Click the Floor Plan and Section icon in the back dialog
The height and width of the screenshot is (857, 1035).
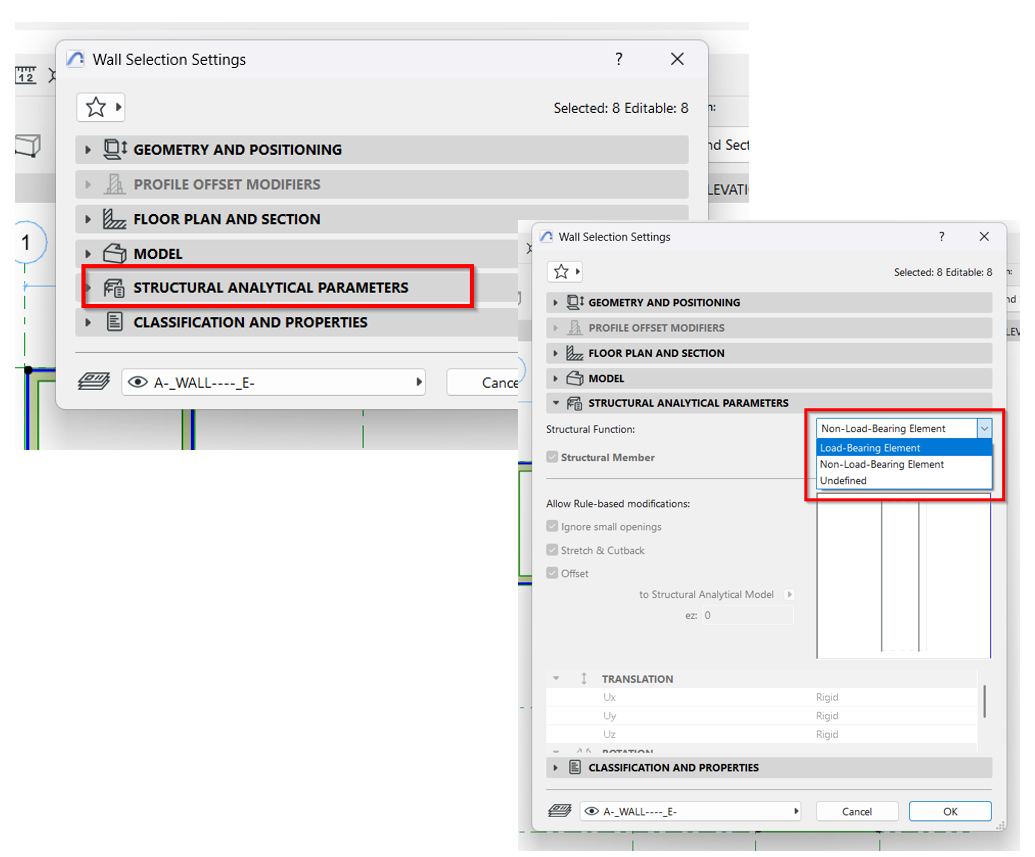pos(116,219)
